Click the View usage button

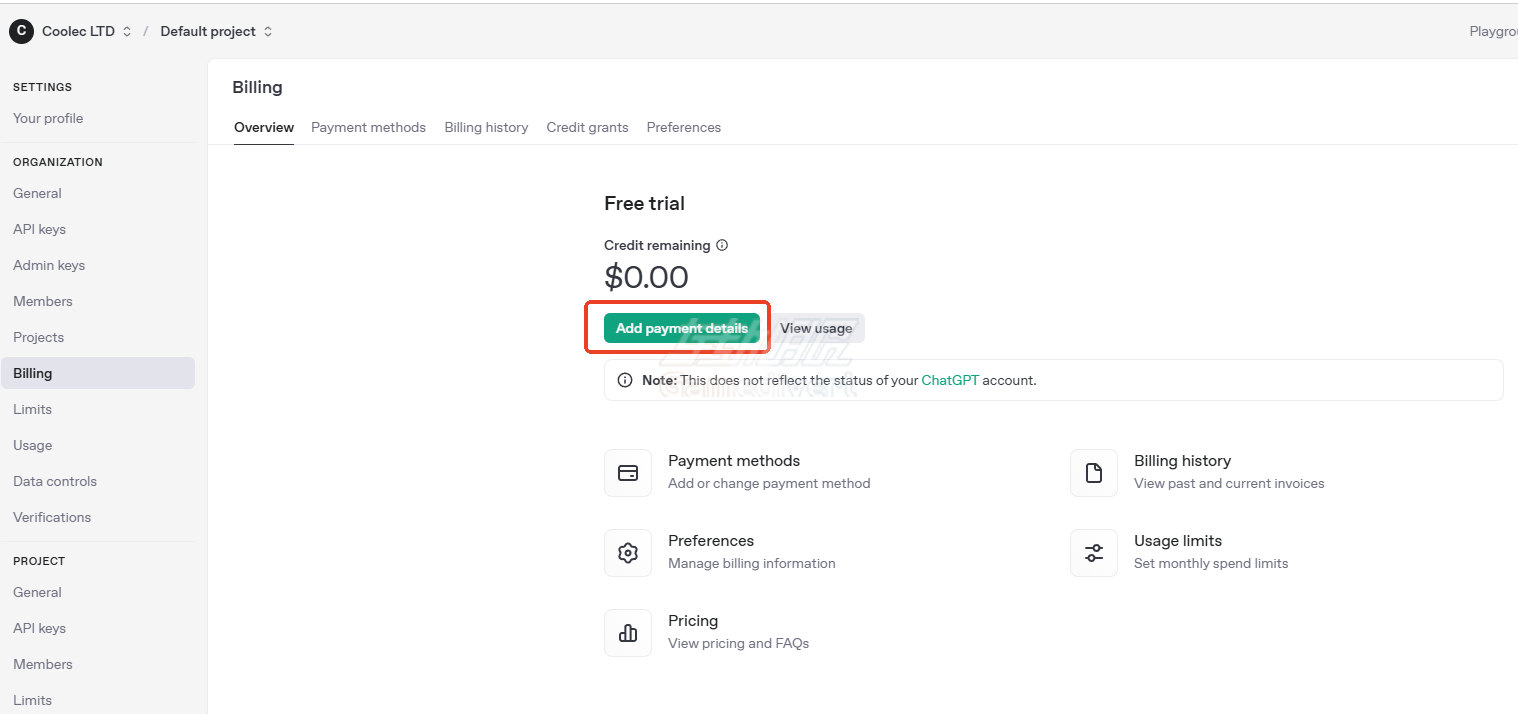(x=816, y=328)
